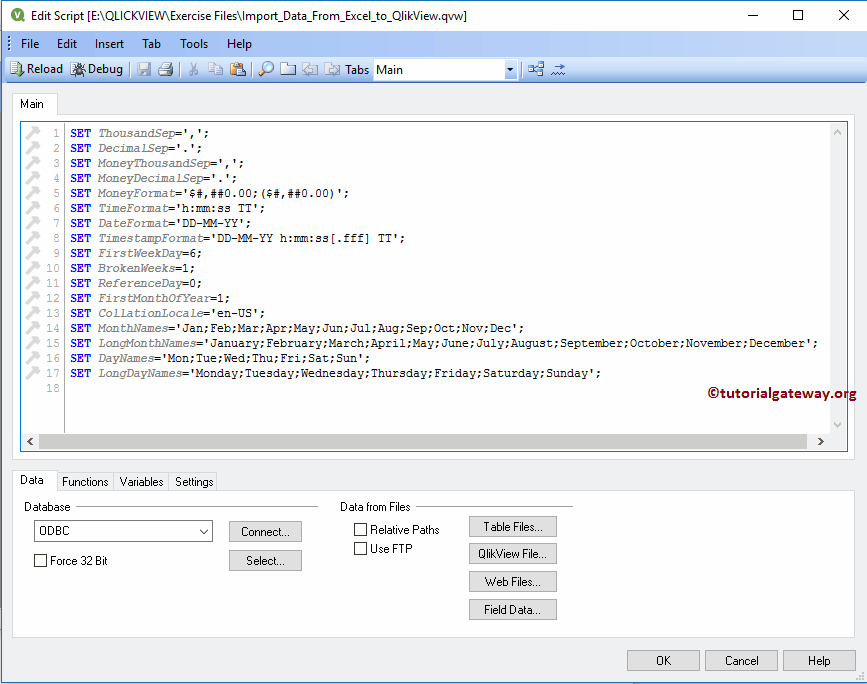Screen dimensions: 867x684
Task: Switch to the Variables tab
Action: coord(140,482)
